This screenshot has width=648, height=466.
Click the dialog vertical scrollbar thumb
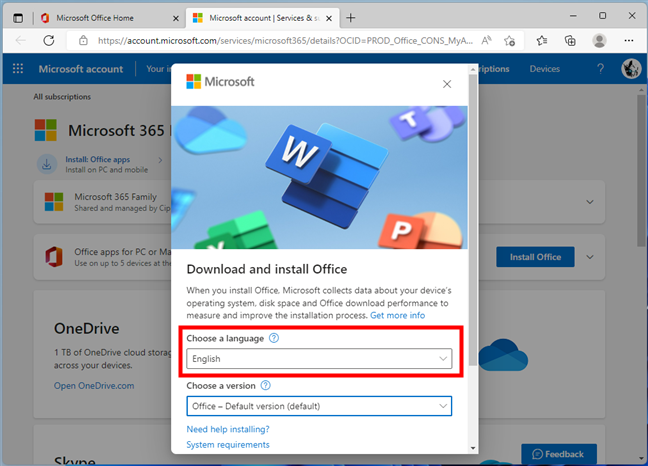(x=473, y=220)
